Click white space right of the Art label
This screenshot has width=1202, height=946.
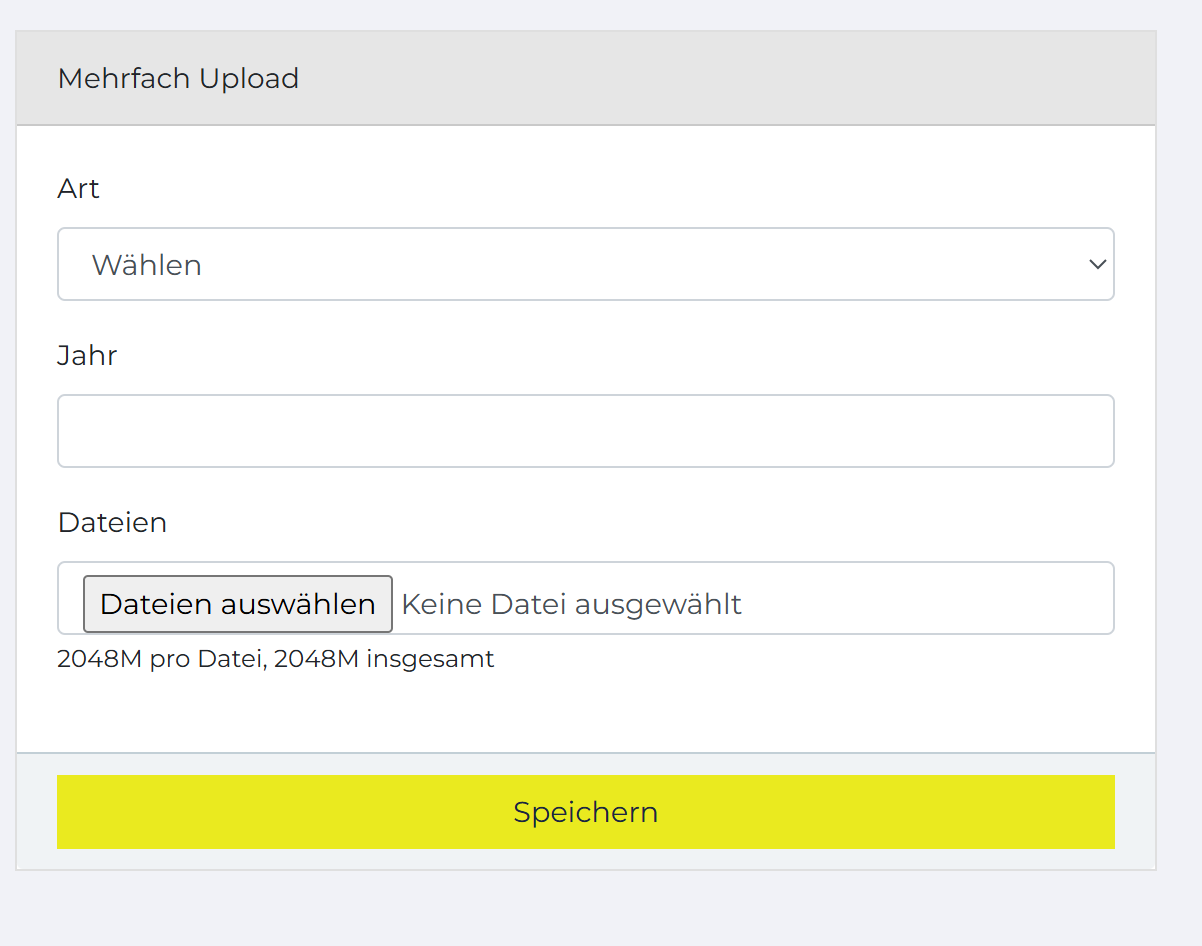(x=600, y=188)
